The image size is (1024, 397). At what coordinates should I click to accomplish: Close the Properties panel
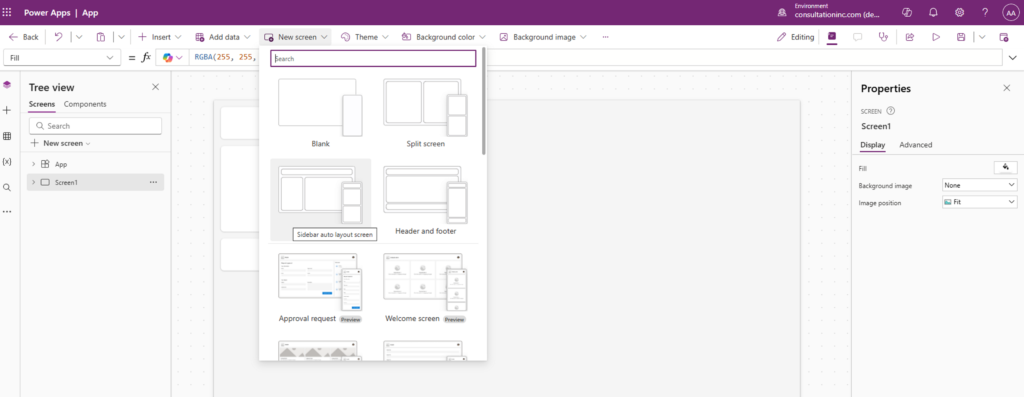point(1006,88)
